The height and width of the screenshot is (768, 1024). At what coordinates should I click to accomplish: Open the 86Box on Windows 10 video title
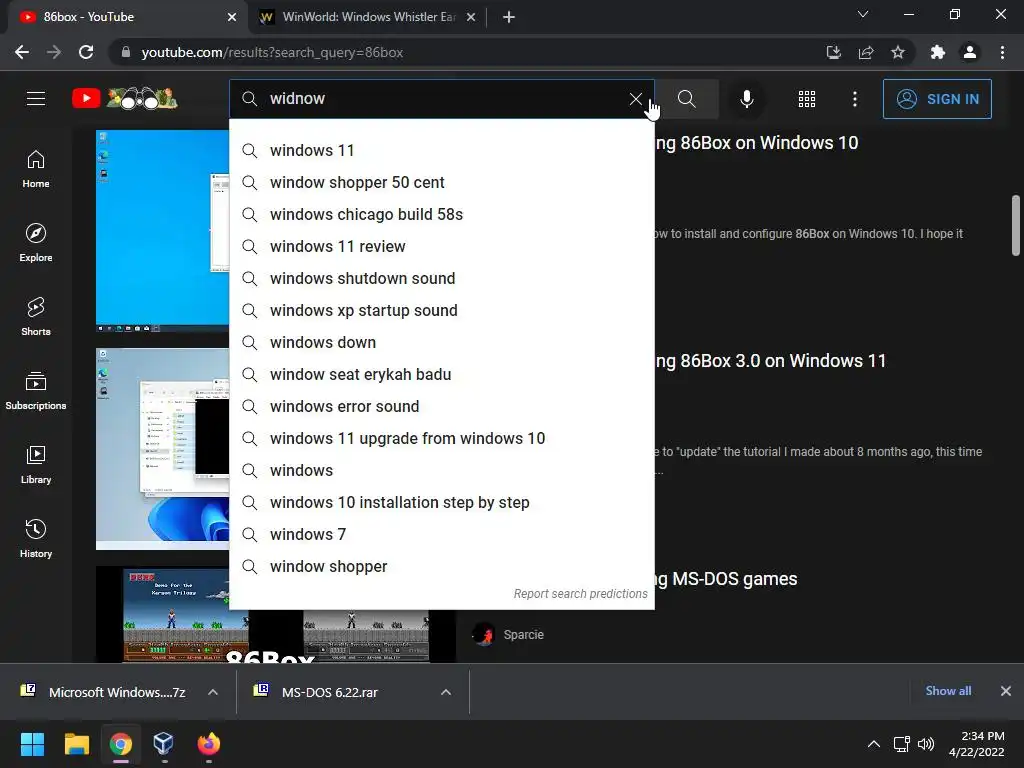pyautogui.click(x=756, y=143)
